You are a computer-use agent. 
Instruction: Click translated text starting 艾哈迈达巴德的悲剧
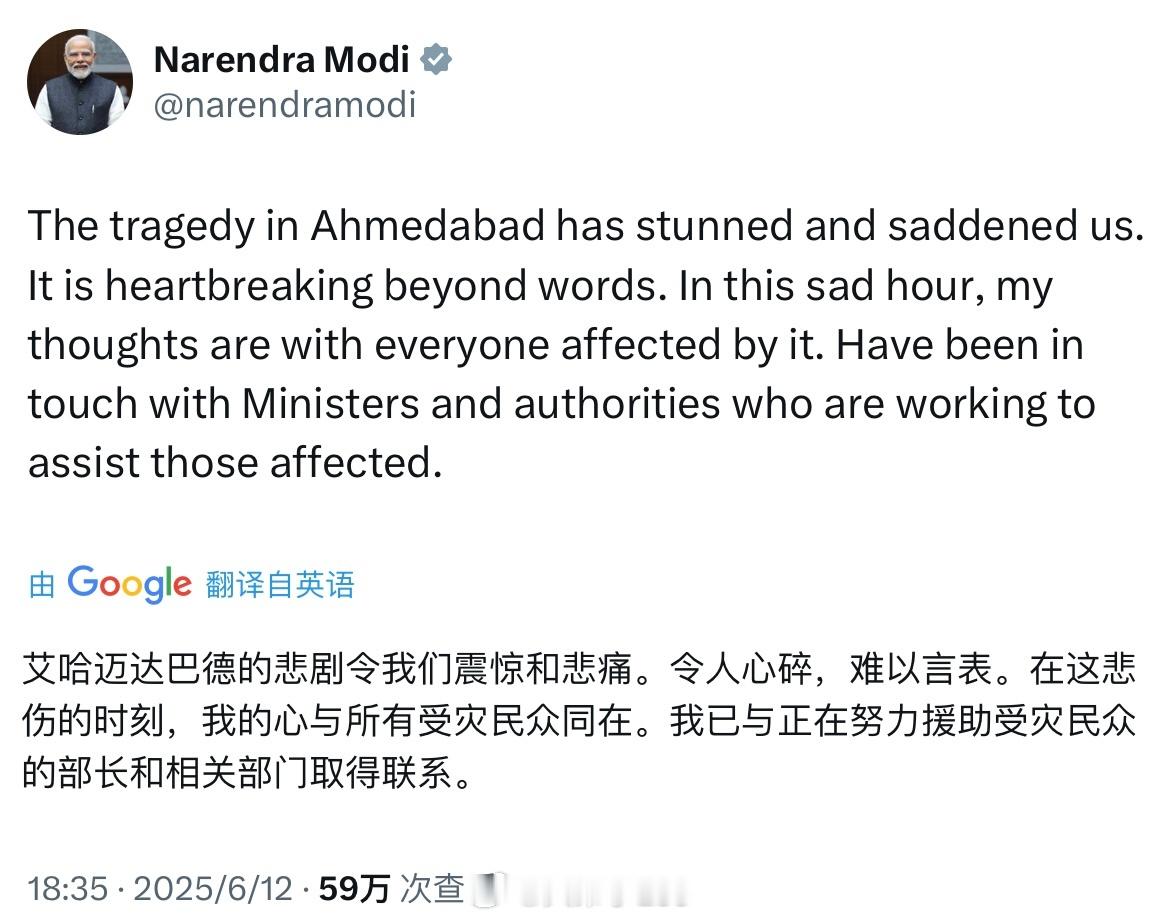pyautogui.click(x=578, y=721)
